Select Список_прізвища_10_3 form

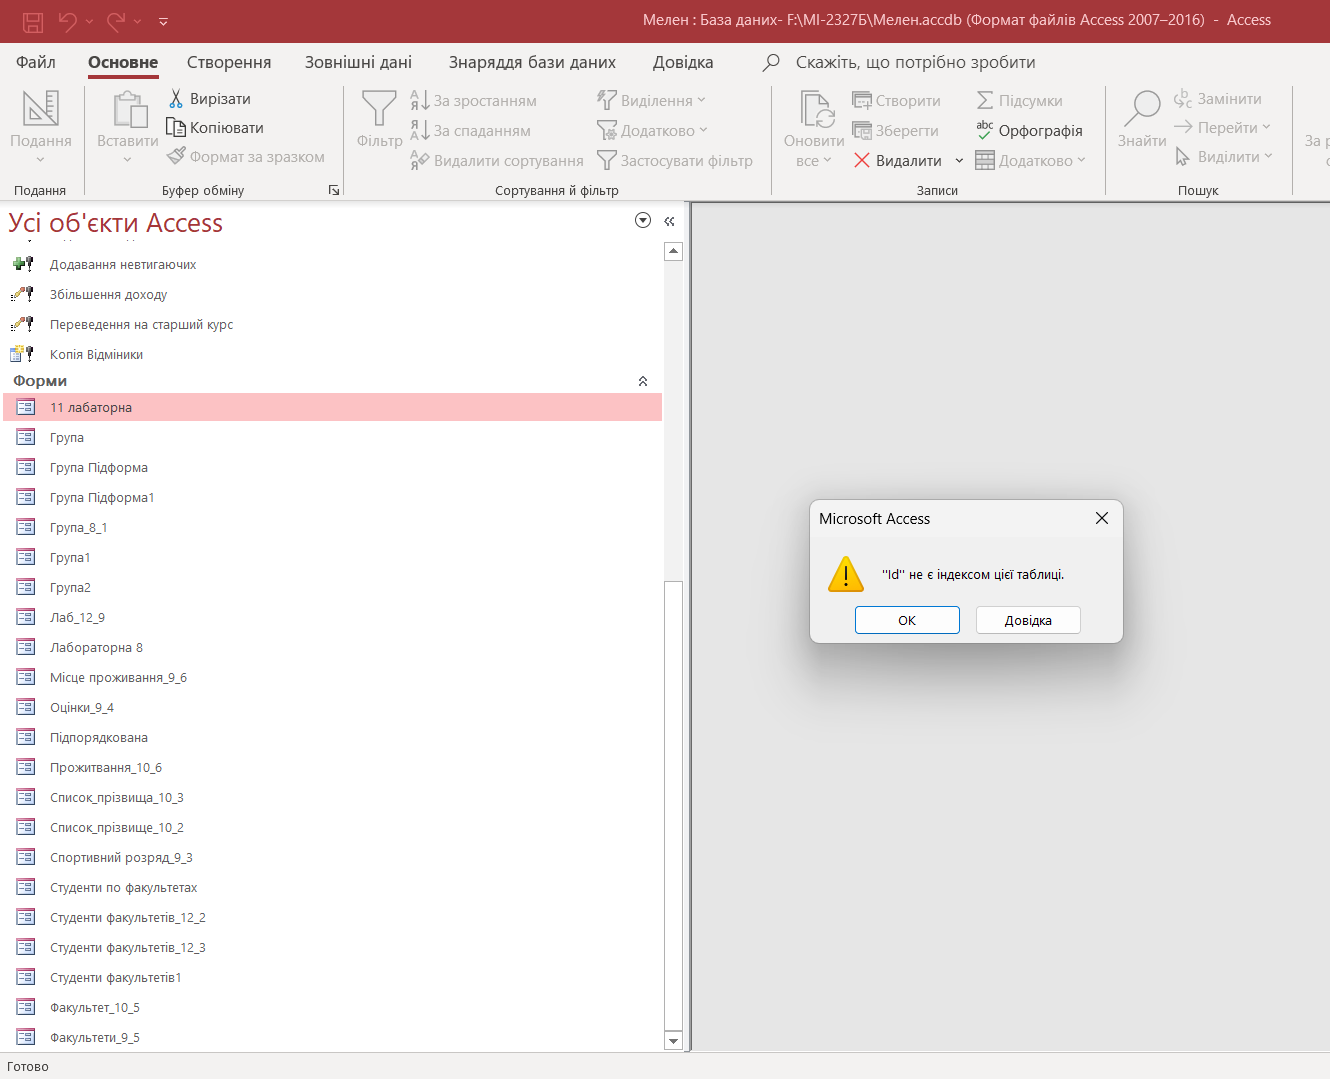(333, 797)
